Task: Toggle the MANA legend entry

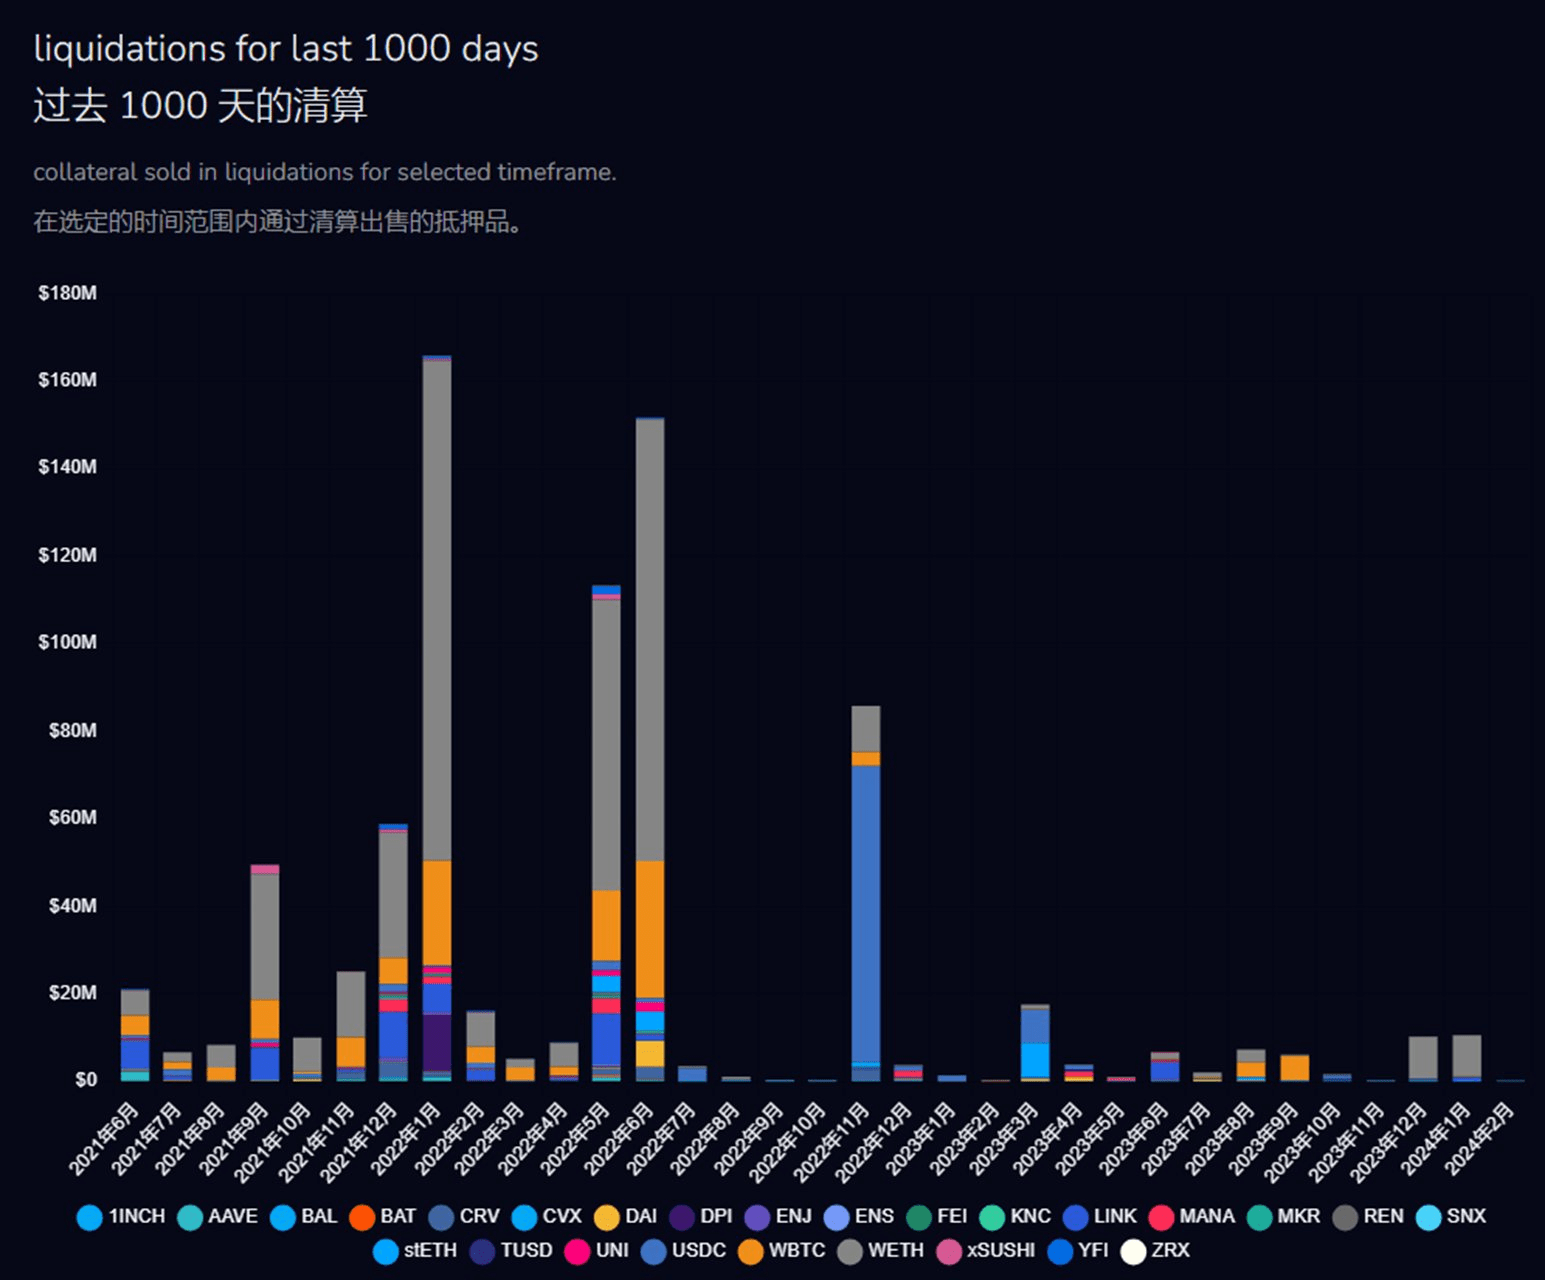Action: tap(1192, 1217)
